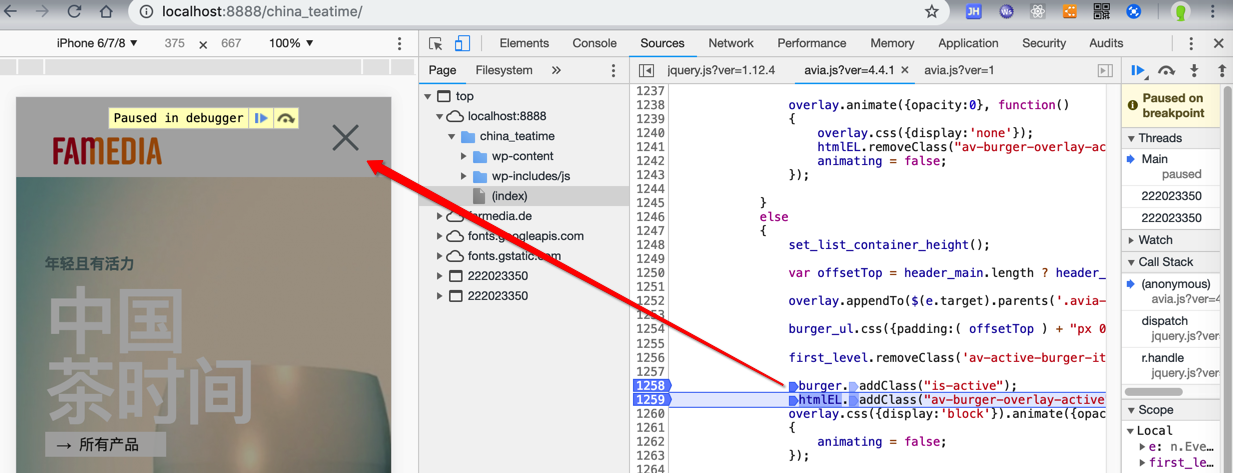Screen dimensions: 1233x473
Task: Close the avia.js?ver=4.4.1 tab
Action: click(x=905, y=71)
